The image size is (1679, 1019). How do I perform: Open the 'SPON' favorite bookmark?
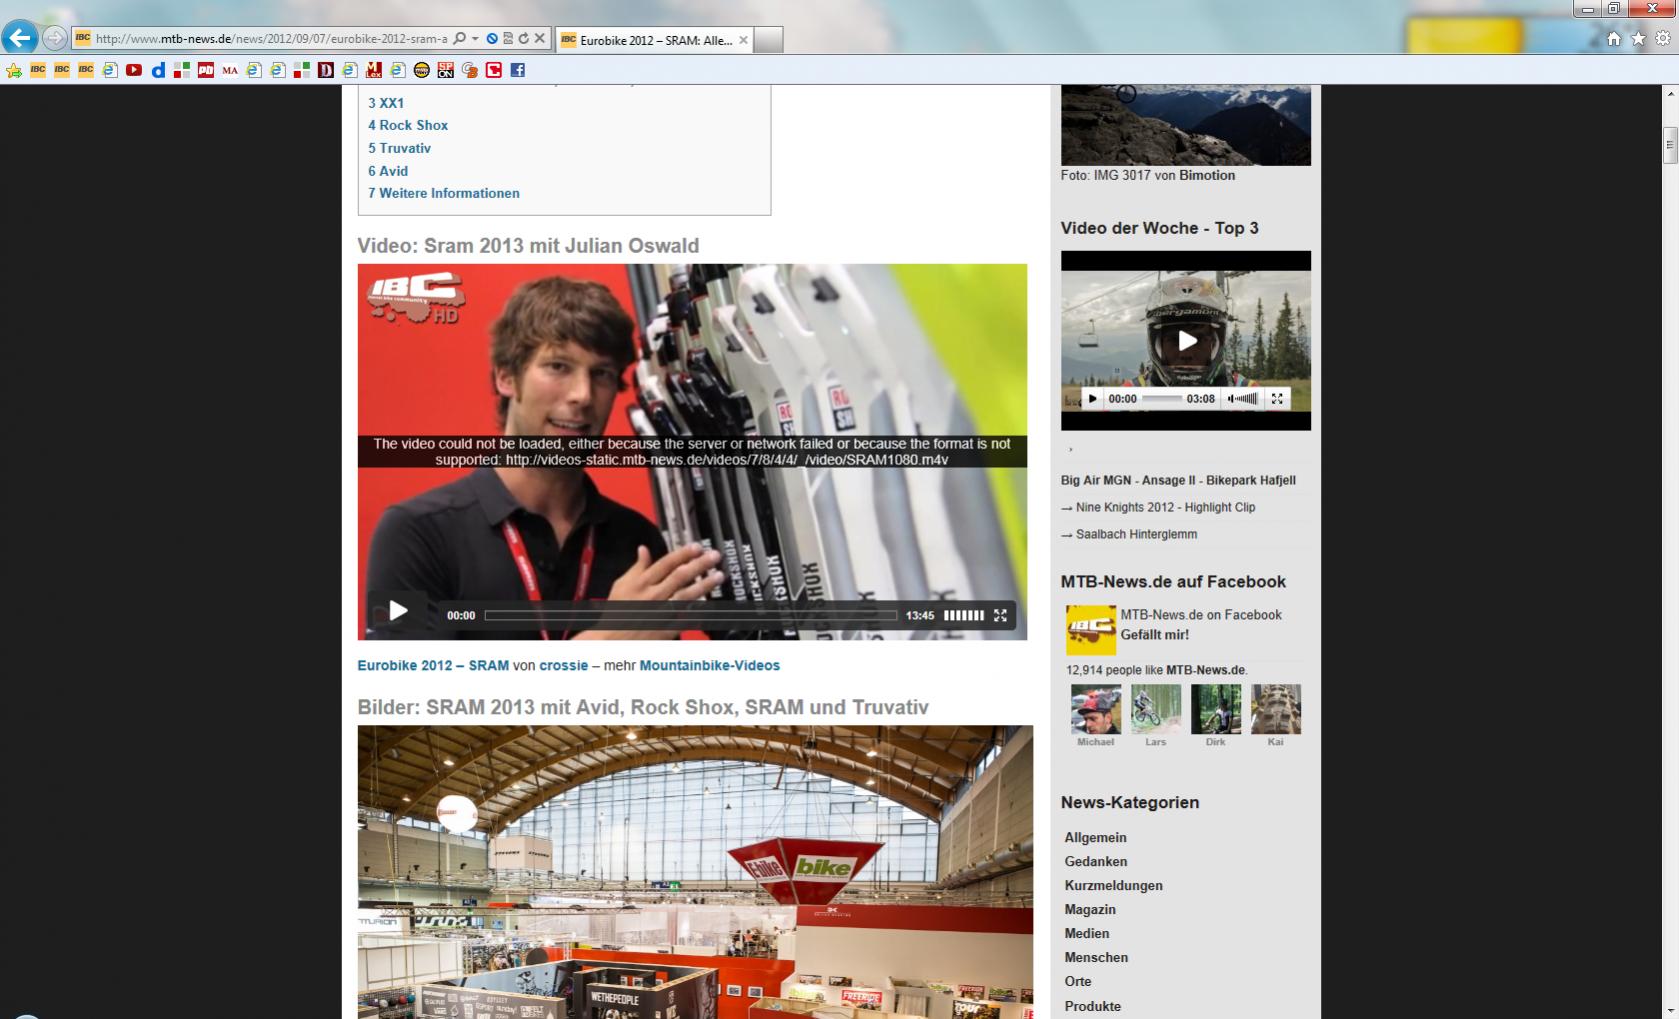pyautogui.click(x=446, y=70)
